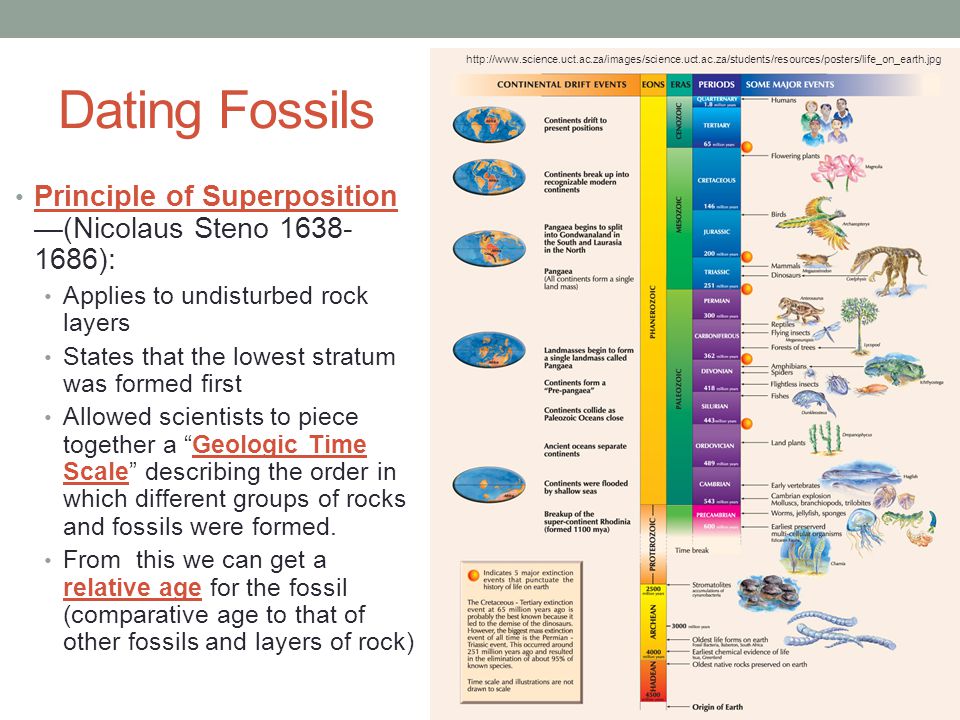Click the Pangaea-splitting globe image
This screenshot has height=720, width=960.
click(489, 248)
